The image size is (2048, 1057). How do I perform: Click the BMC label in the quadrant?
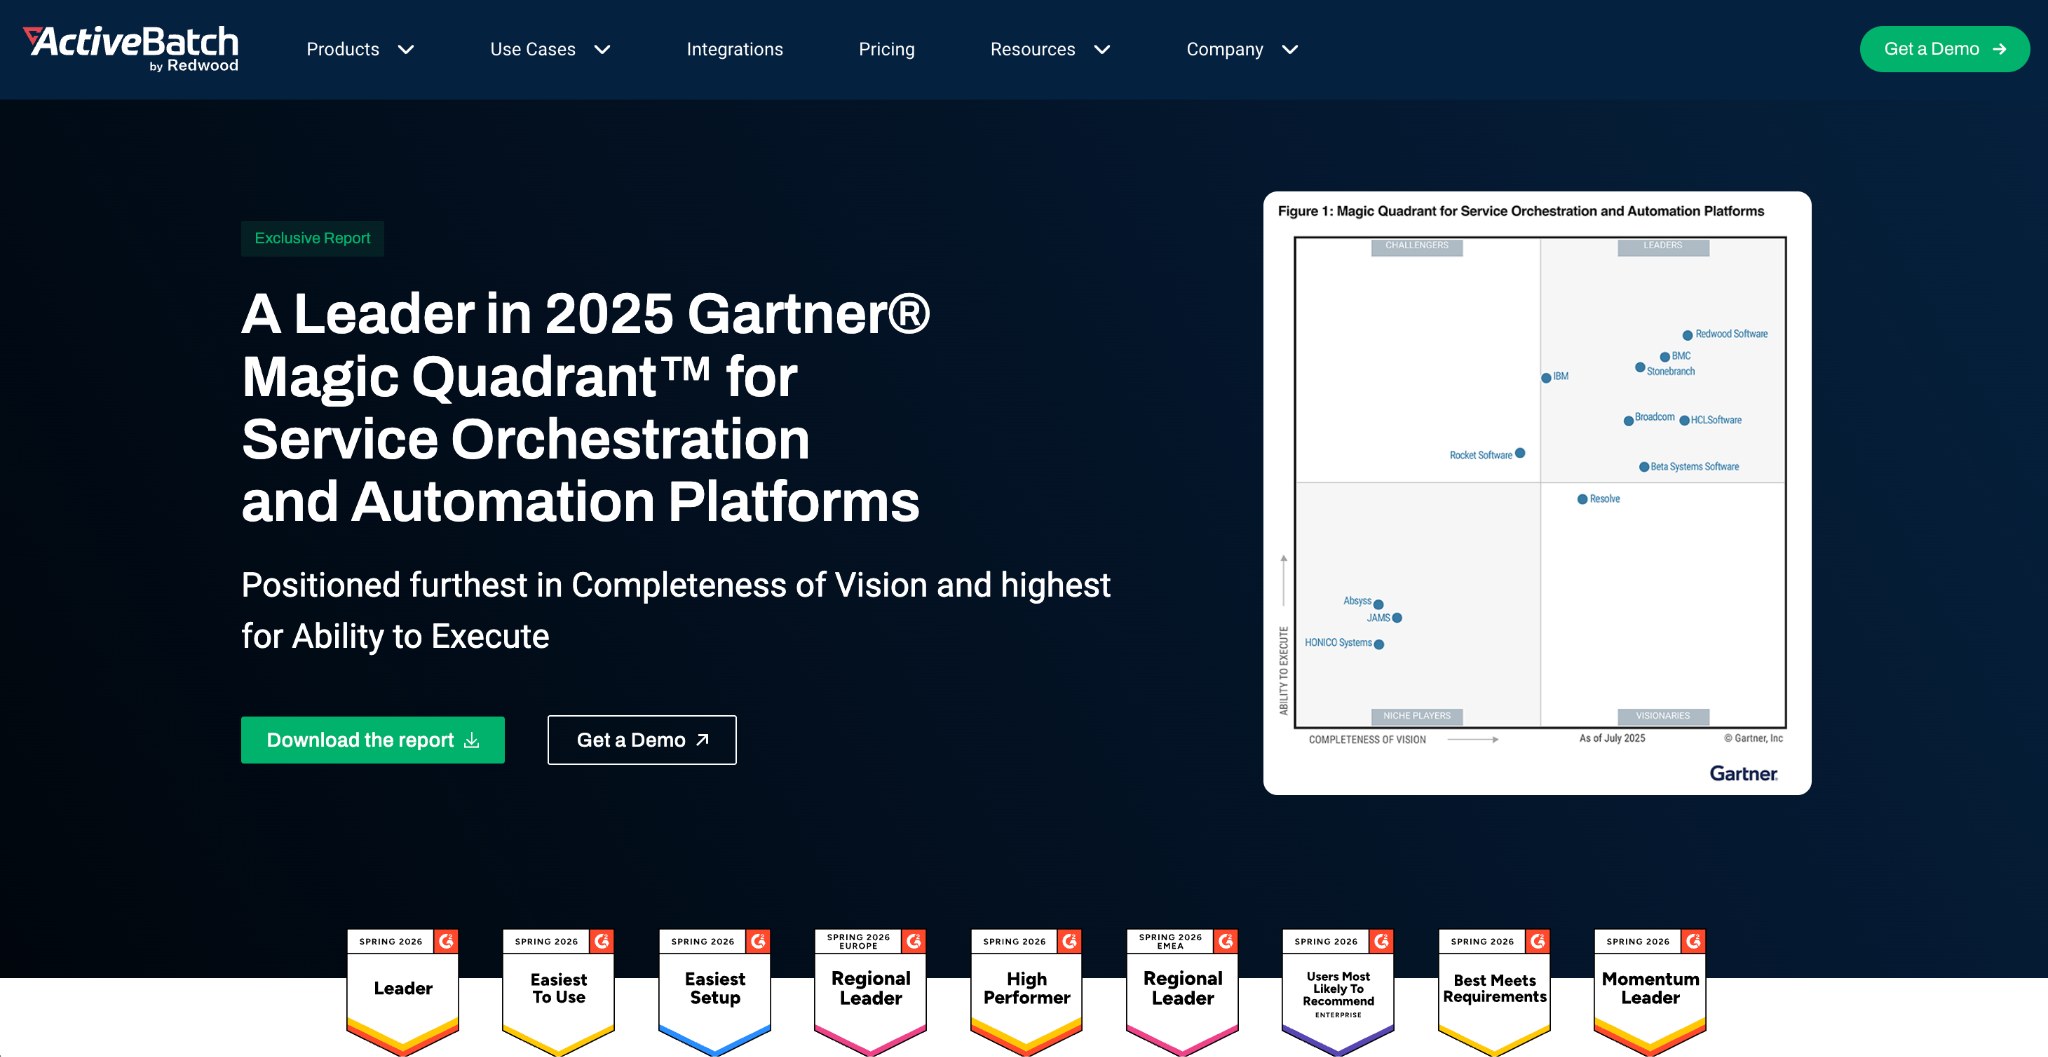(x=1681, y=356)
